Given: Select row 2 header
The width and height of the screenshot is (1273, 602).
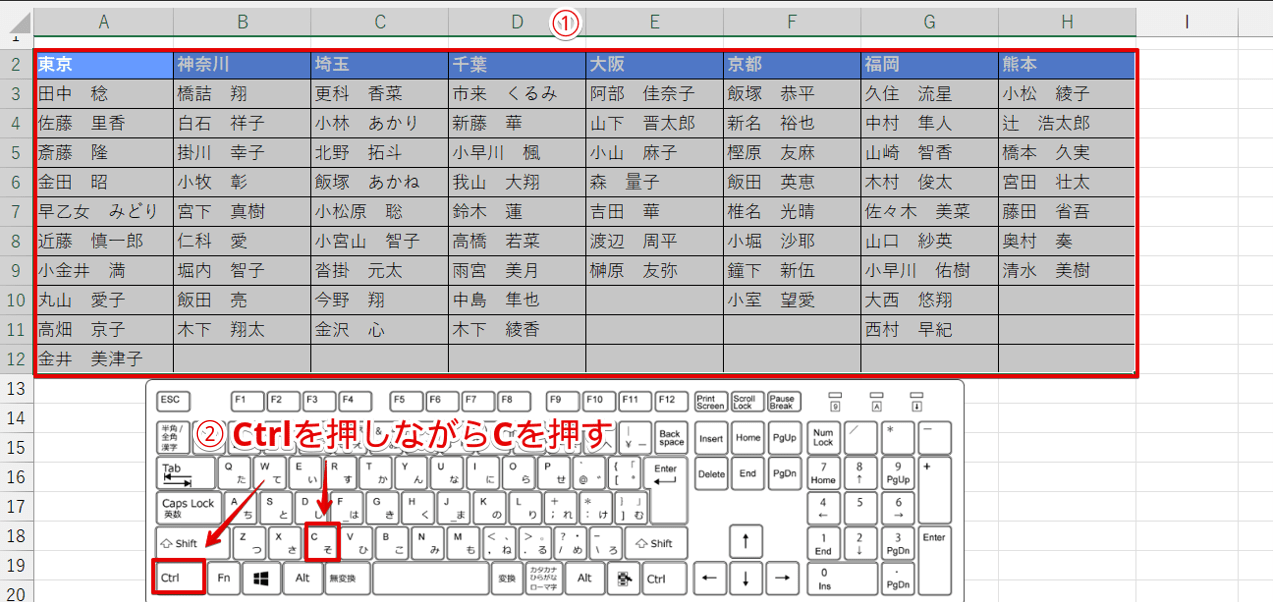Looking at the screenshot, I should point(16,65).
